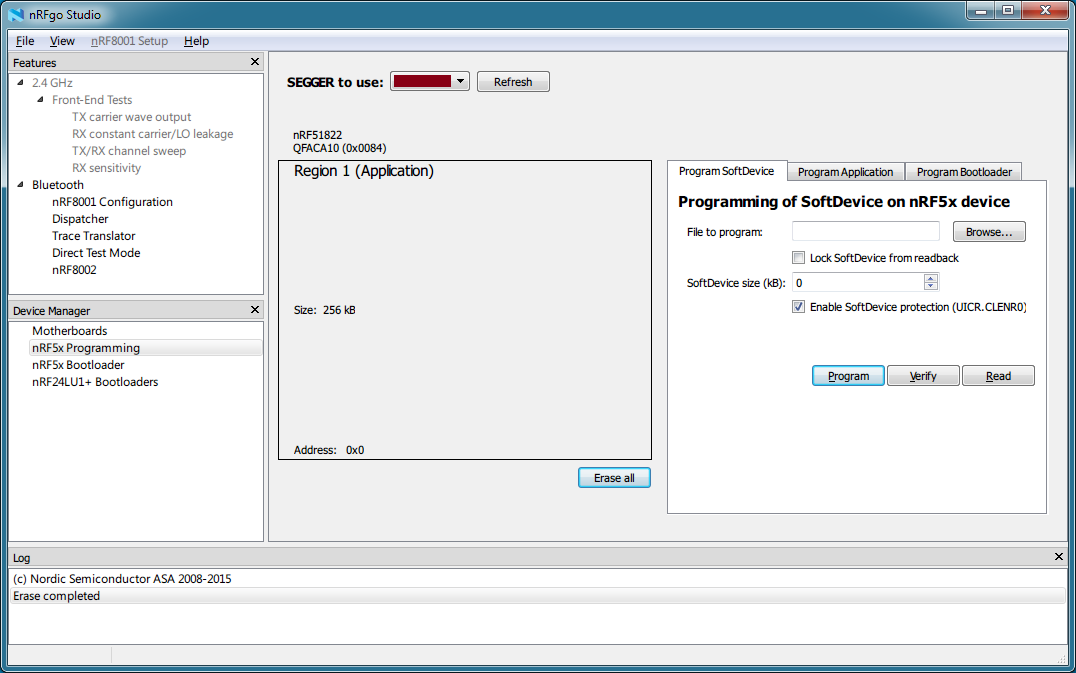1076x673 pixels.
Task: Collapse the Bluetooth tree node
Action: pos(20,185)
